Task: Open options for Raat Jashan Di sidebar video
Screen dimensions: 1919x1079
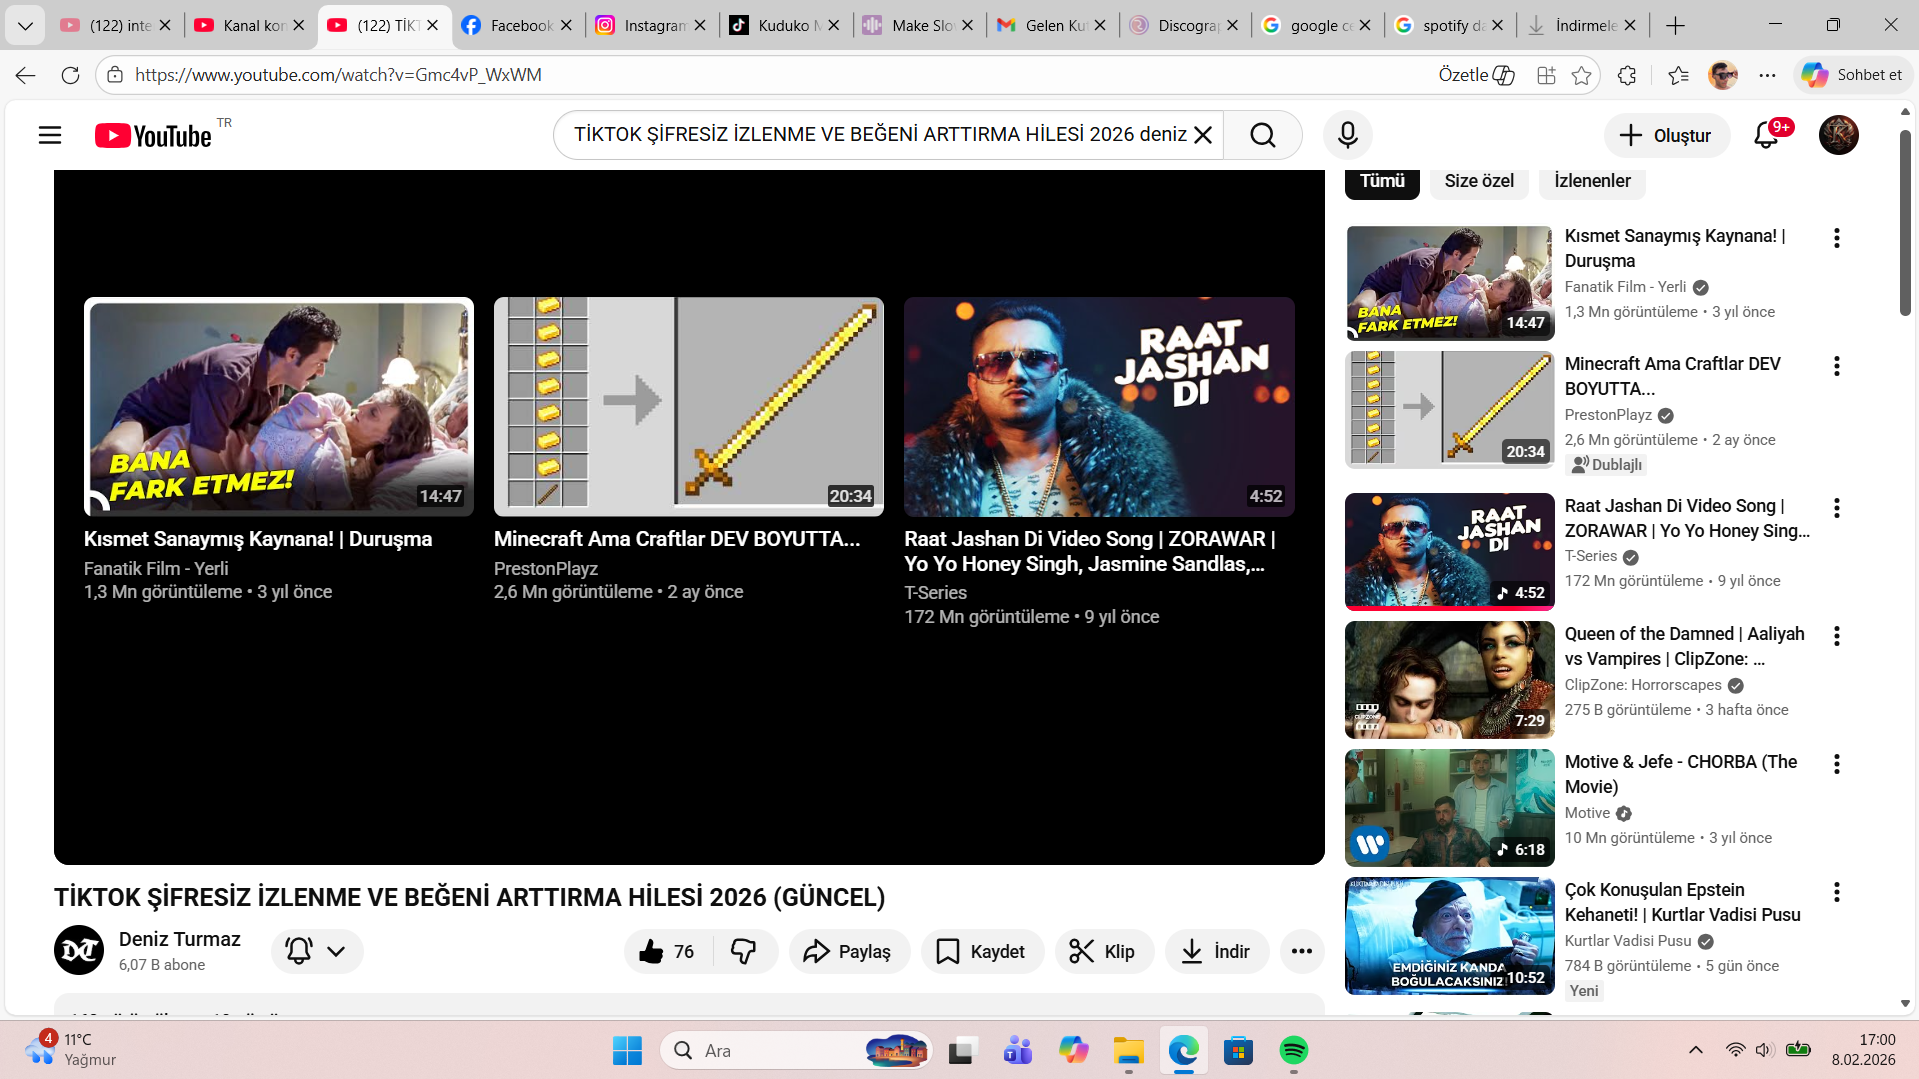Action: tap(1836, 508)
